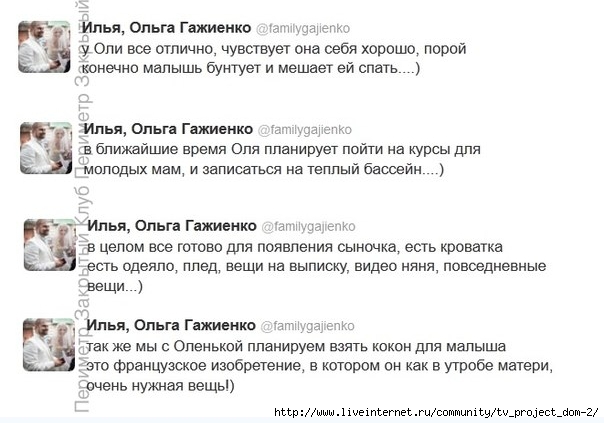Image resolution: width=604 pixels, height=423 pixels.
Task: Click avatar of tweet about курсы для молодых мам
Action: pyautogui.click(x=46, y=148)
